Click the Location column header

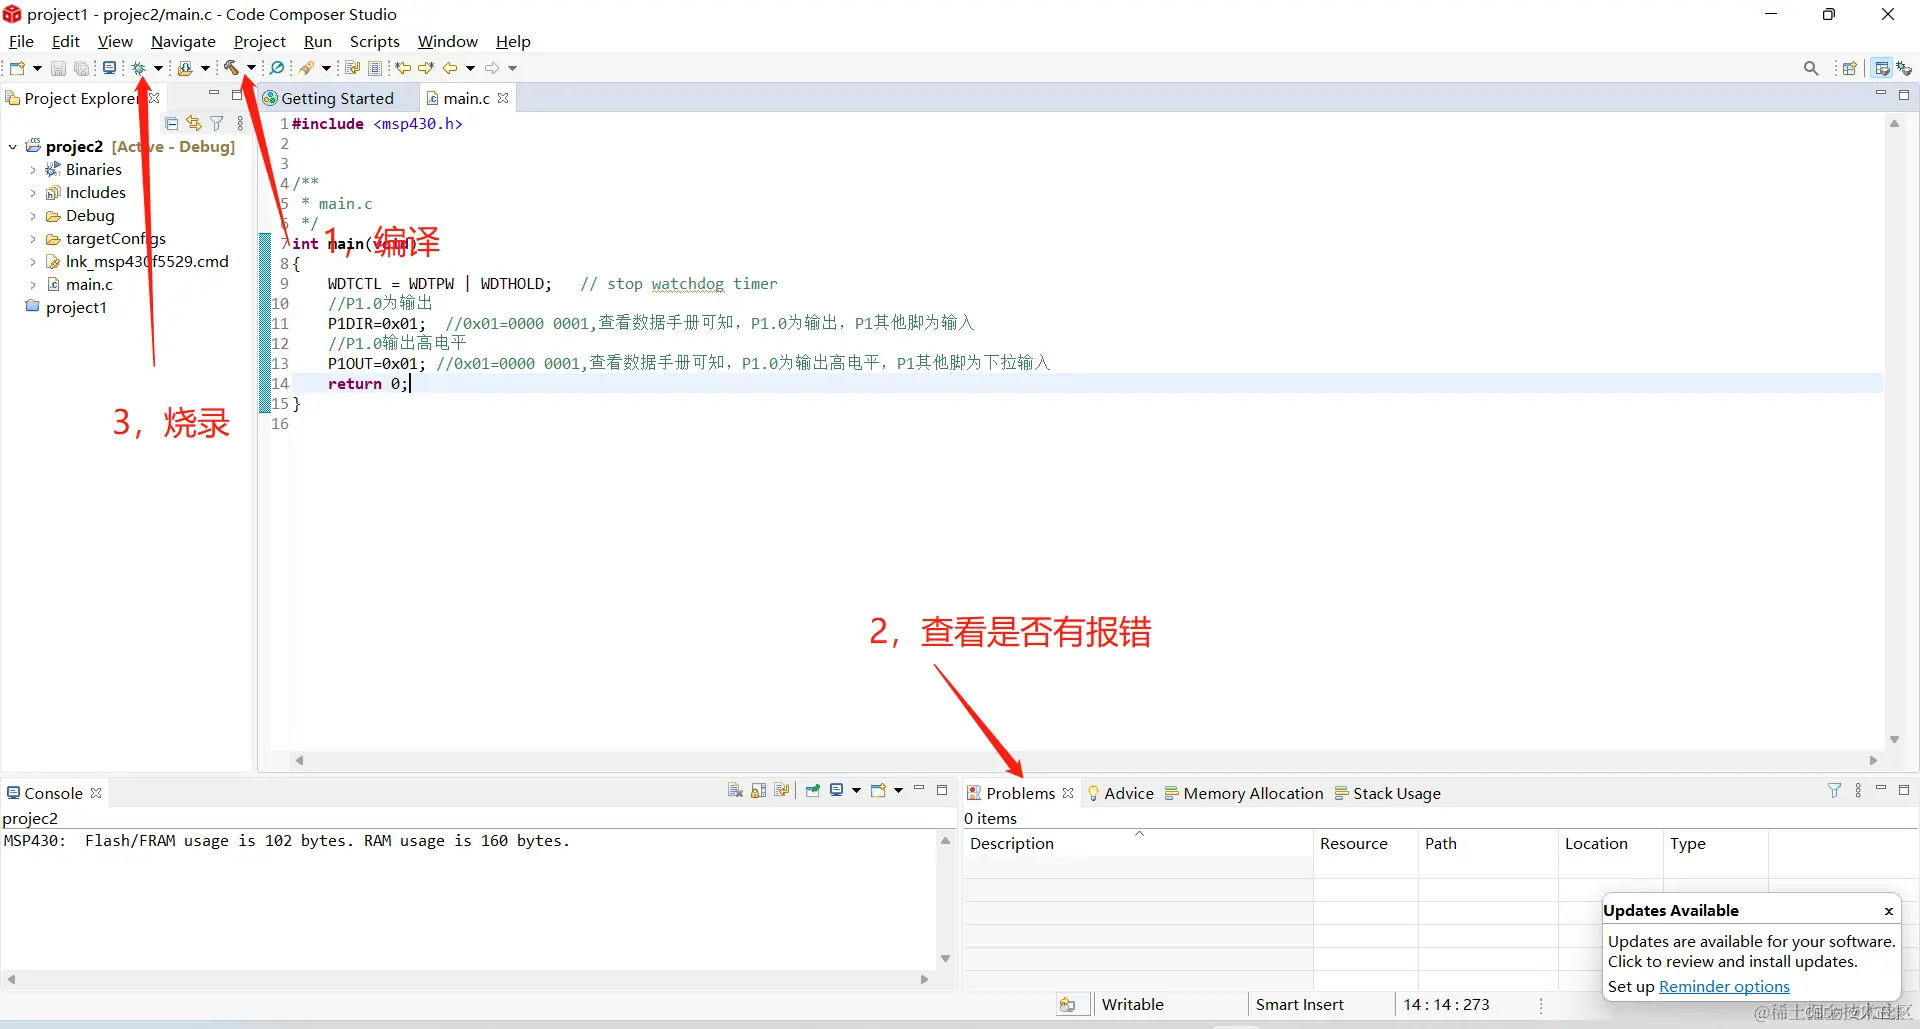pos(1610,843)
